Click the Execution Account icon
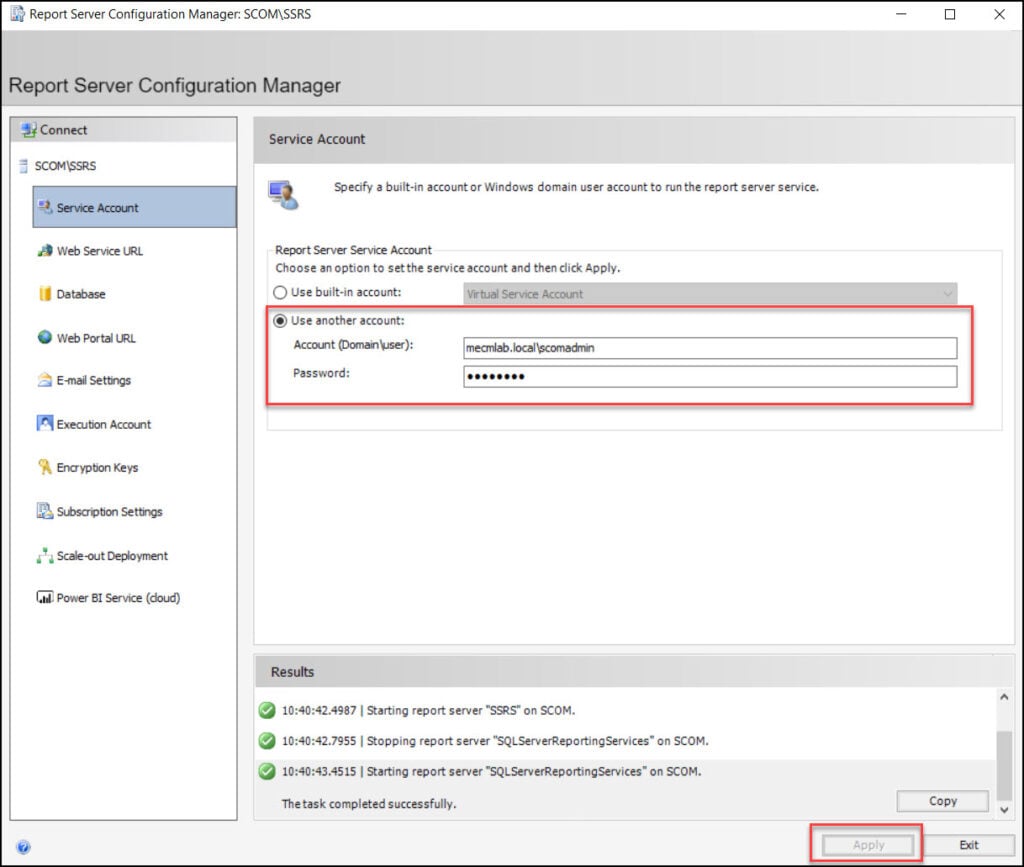This screenshot has height=867, width=1024. pos(44,424)
